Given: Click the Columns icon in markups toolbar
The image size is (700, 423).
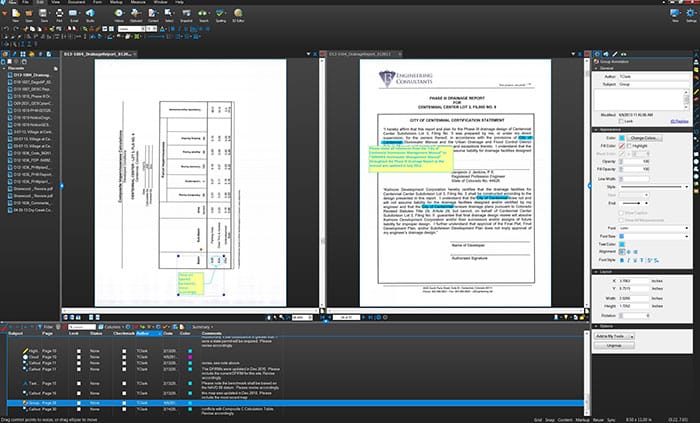Looking at the screenshot, I should (x=101, y=327).
